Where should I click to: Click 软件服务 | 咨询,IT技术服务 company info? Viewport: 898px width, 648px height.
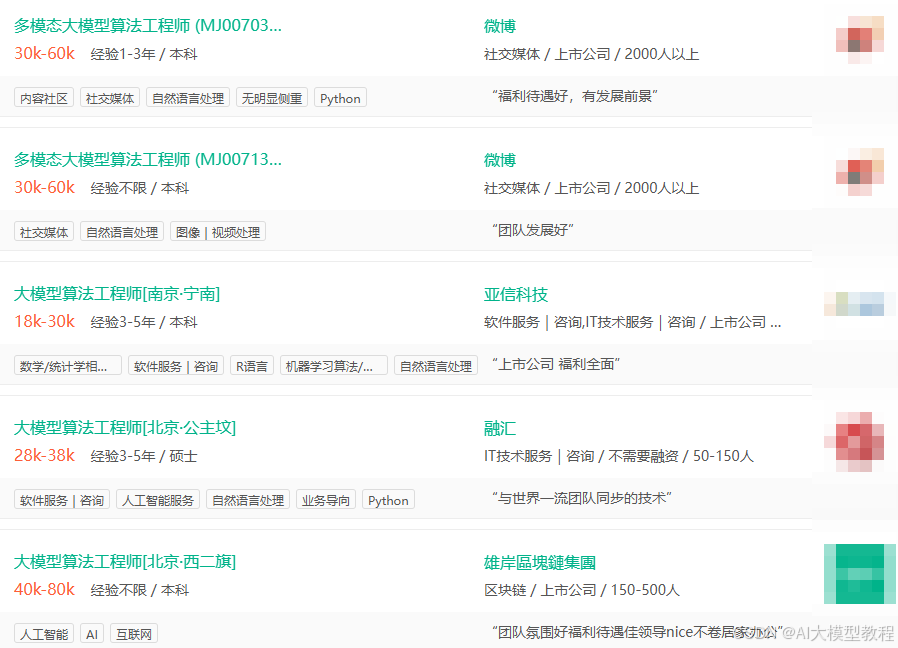coord(632,322)
